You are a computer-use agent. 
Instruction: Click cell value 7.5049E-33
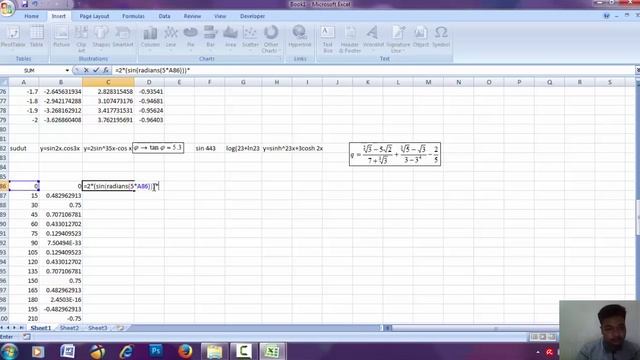(x=60, y=243)
